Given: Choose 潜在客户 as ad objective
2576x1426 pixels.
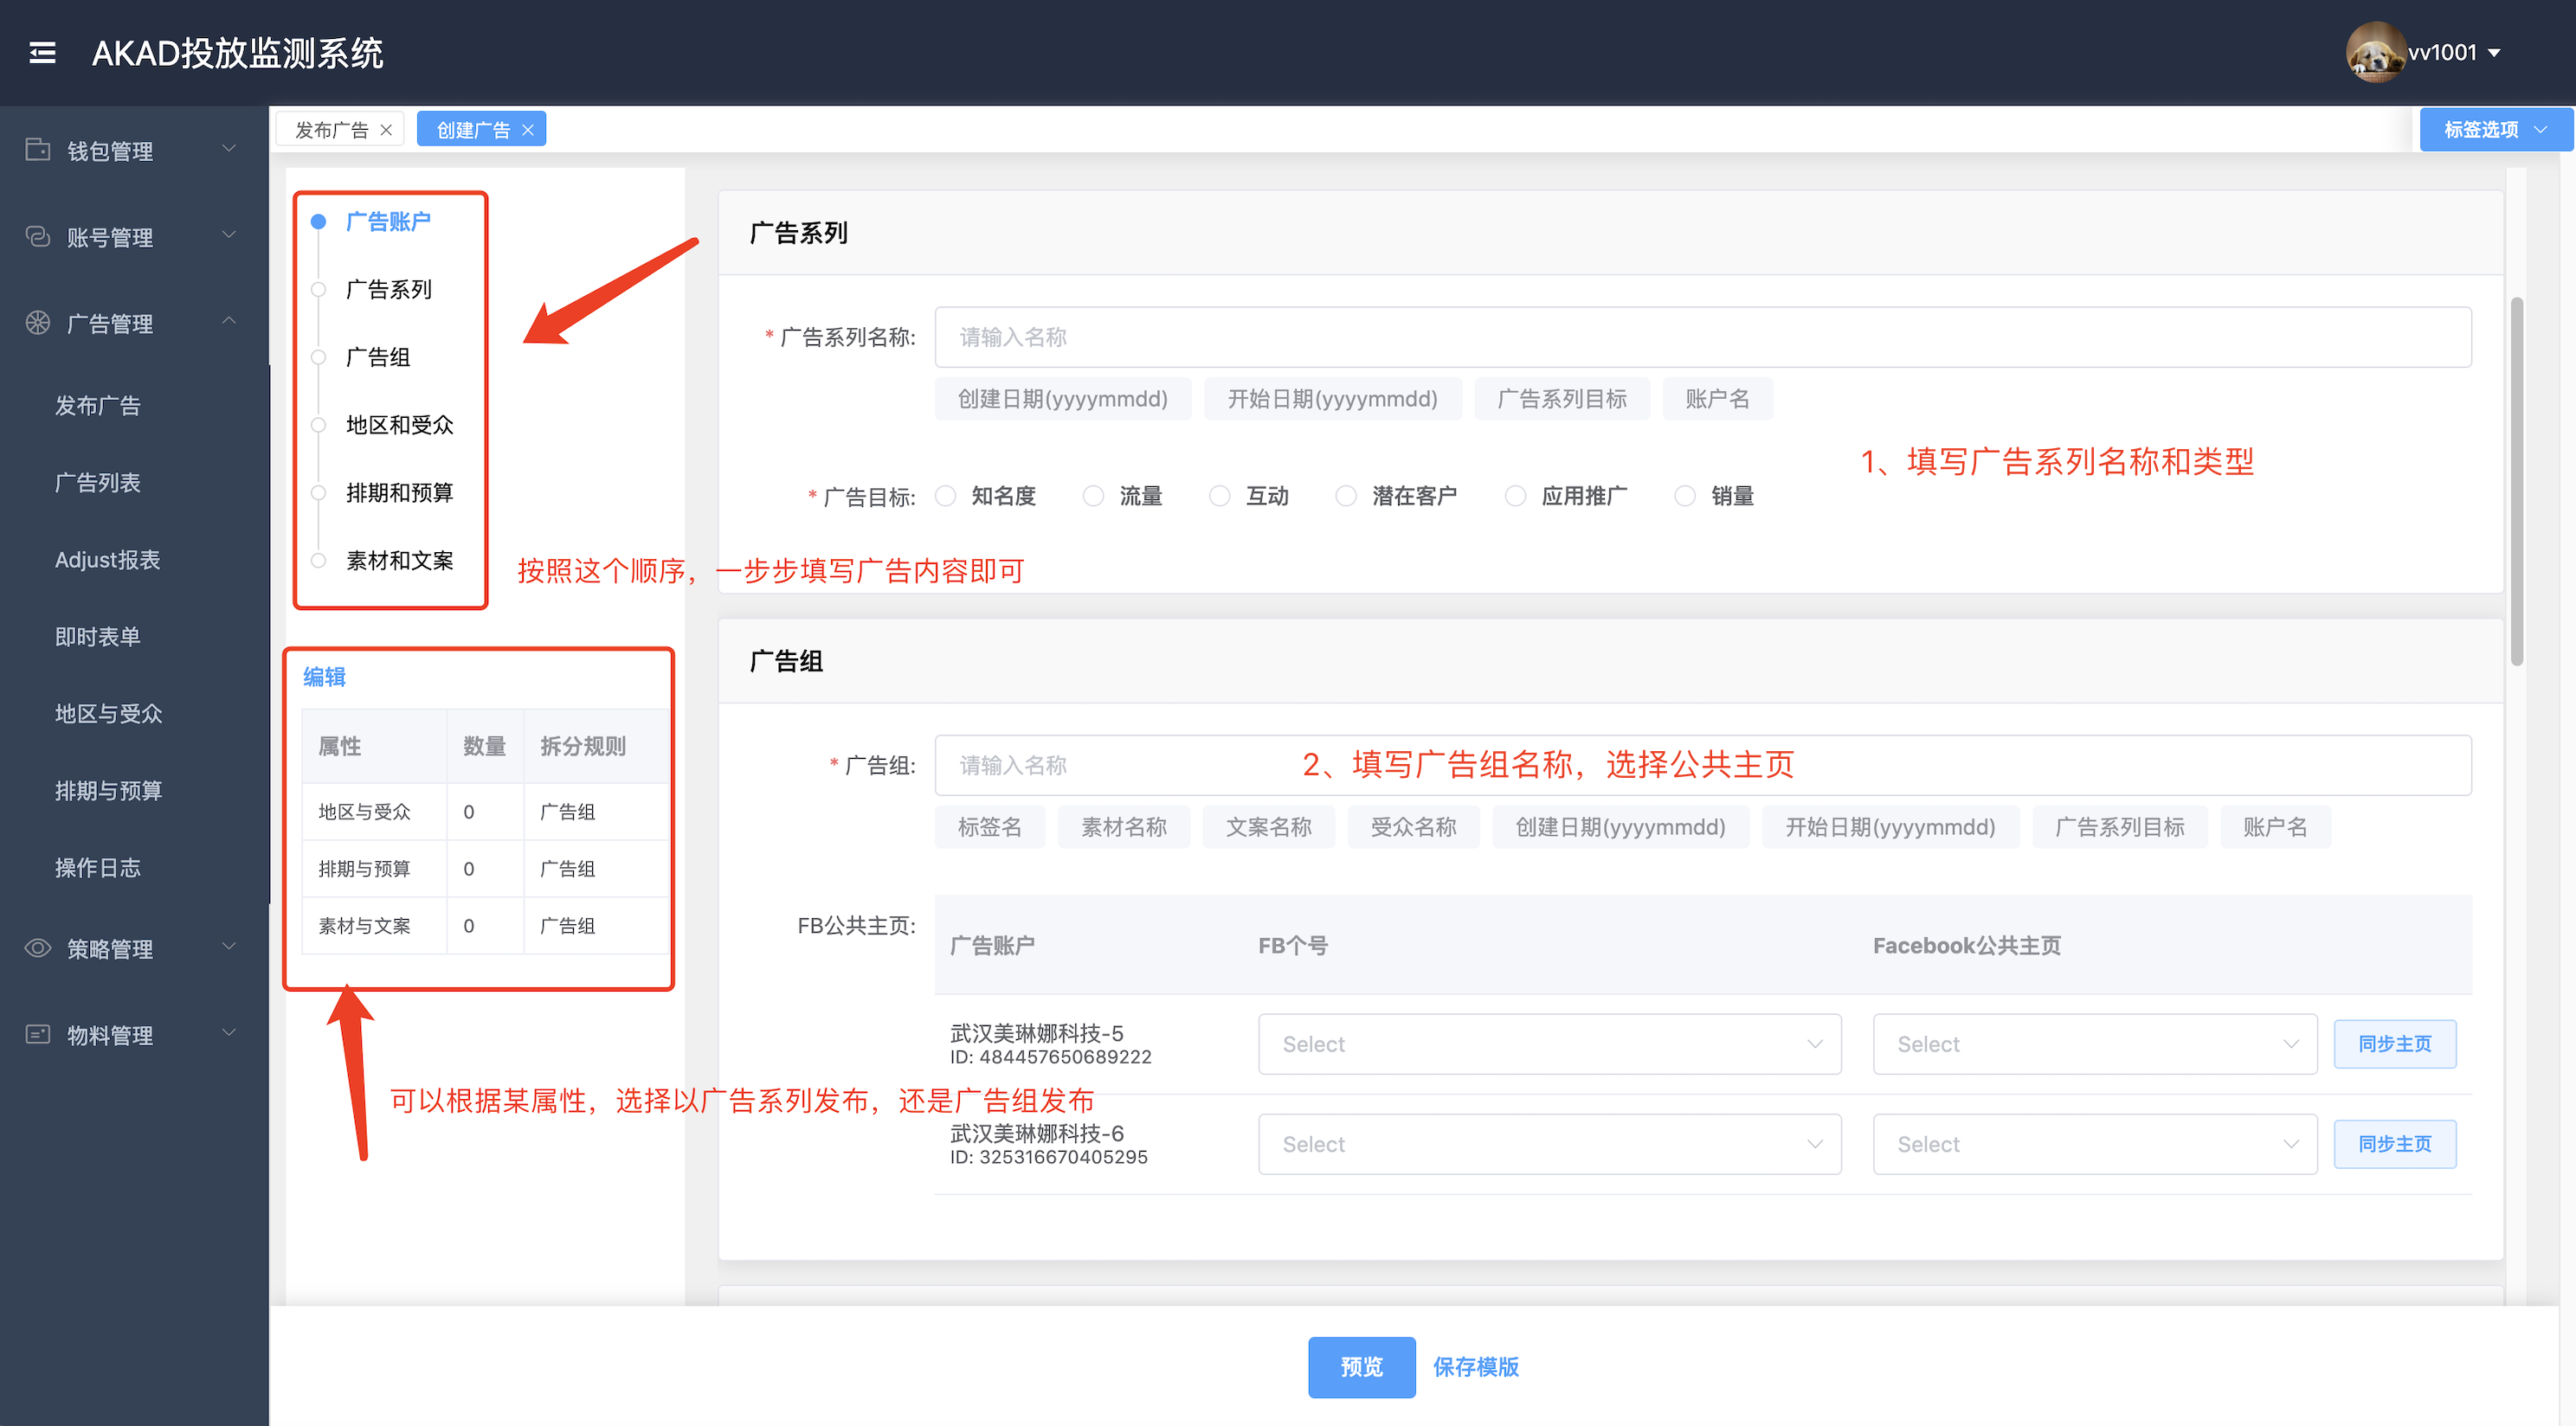Looking at the screenshot, I should tap(1346, 496).
